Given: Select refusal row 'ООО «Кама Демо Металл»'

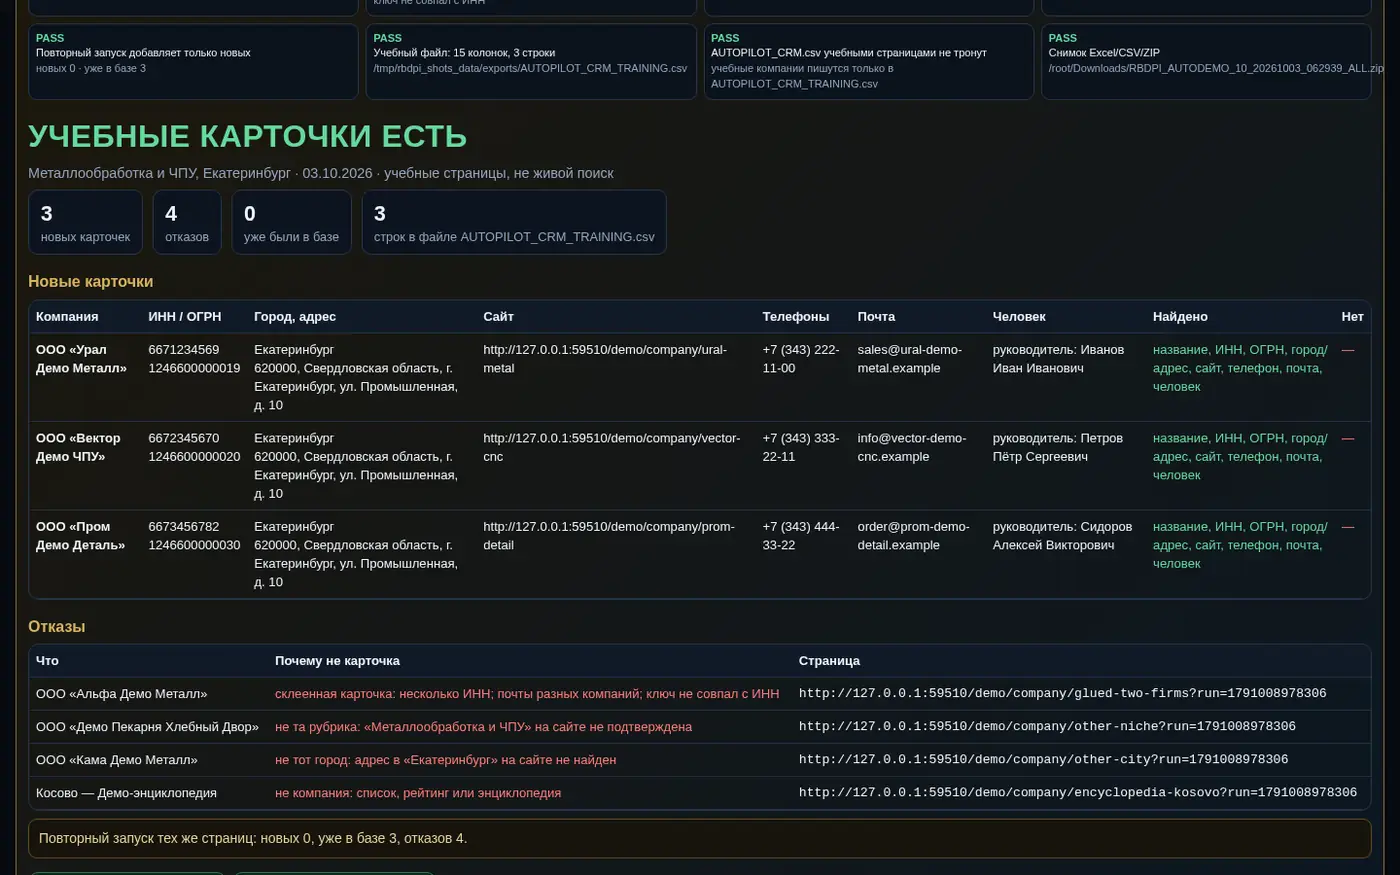Looking at the screenshot, I should pyautogui.click(x=699, y=760).
